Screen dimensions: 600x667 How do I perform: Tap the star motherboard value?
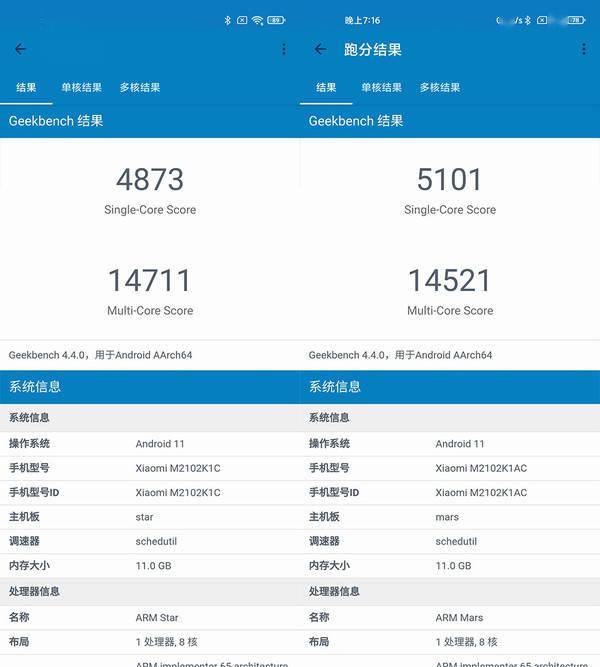[x=144, y=517]
